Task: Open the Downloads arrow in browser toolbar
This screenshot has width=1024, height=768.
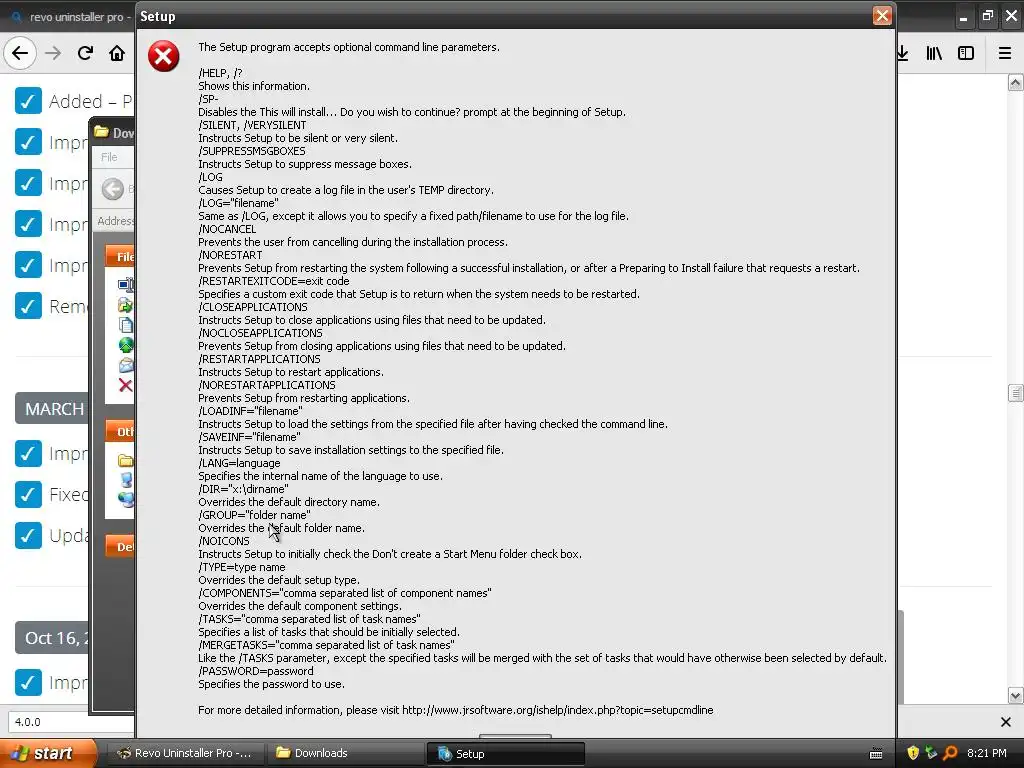Action: (903, 54)
